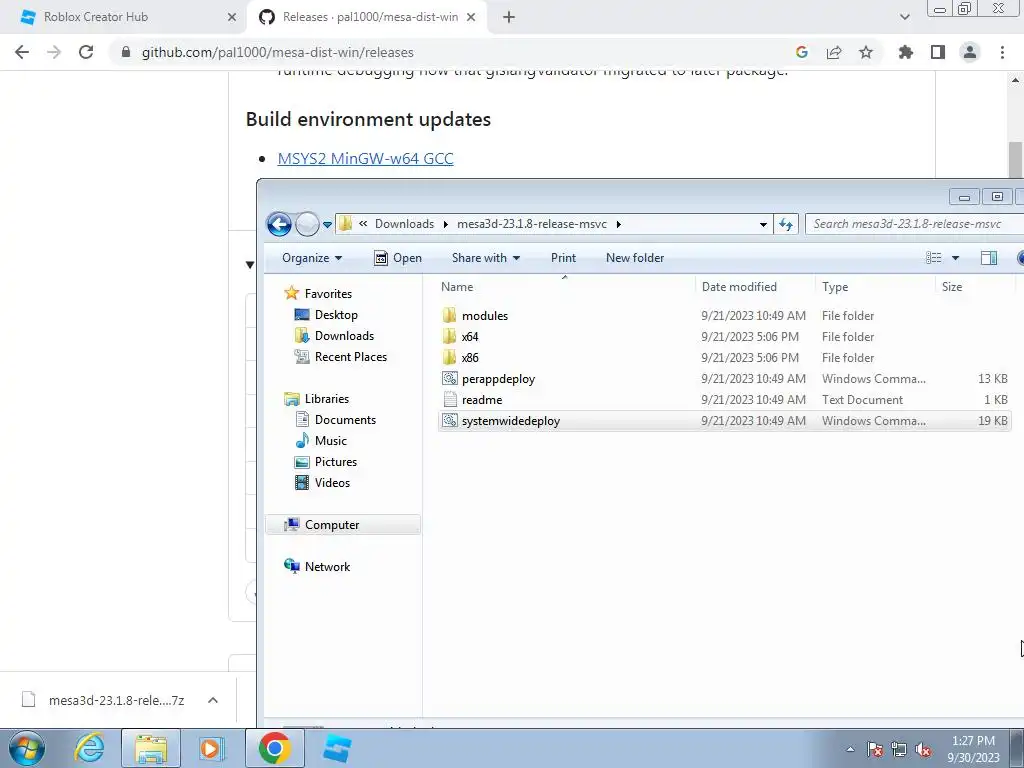Switch to Roblox Creator Hub tab

(124, 17)
